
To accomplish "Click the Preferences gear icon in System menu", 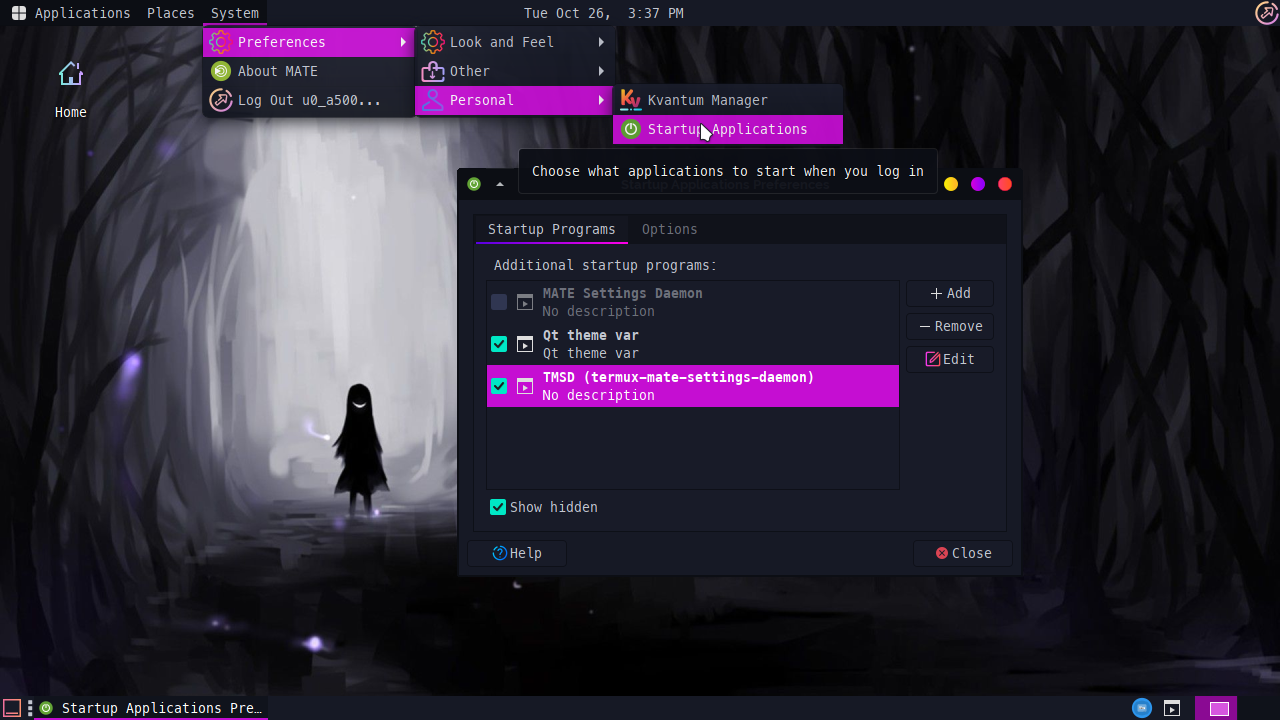I will 220,42.
